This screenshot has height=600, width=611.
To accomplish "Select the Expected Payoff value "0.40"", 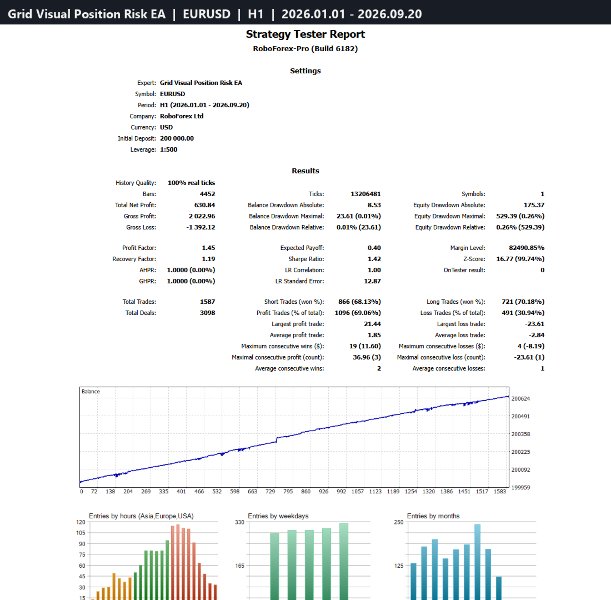I will [x=374, y=248].
